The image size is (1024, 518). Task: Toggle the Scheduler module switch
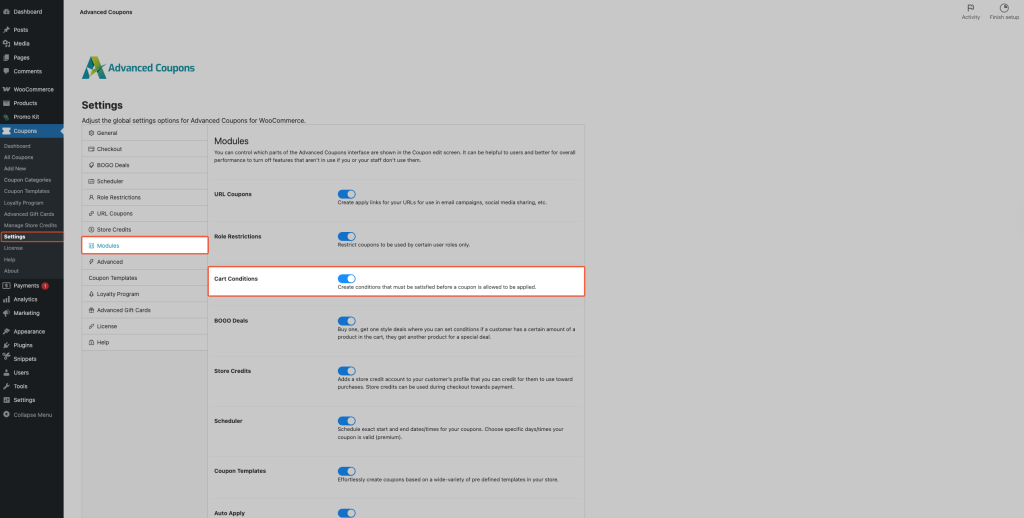pos(347,421)
